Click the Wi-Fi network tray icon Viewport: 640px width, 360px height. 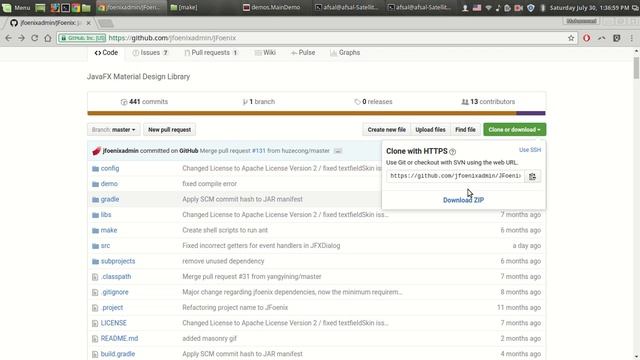(488, 8)
